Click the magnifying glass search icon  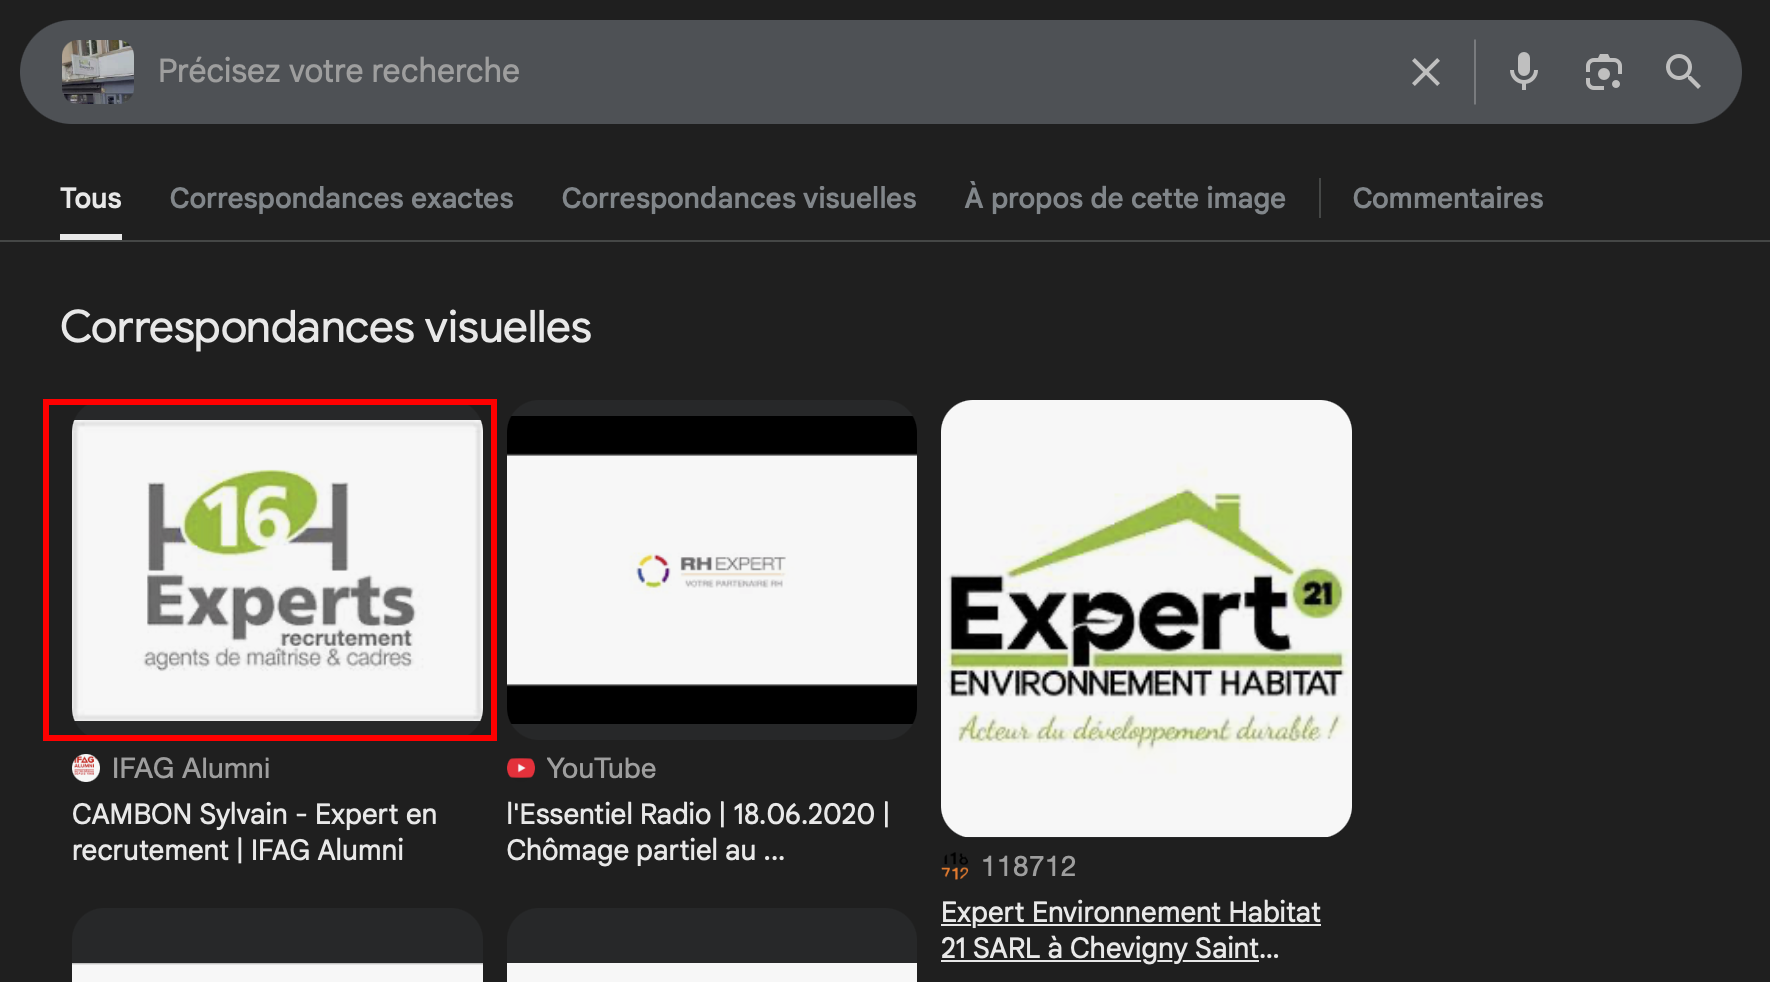coord(1682,72)
